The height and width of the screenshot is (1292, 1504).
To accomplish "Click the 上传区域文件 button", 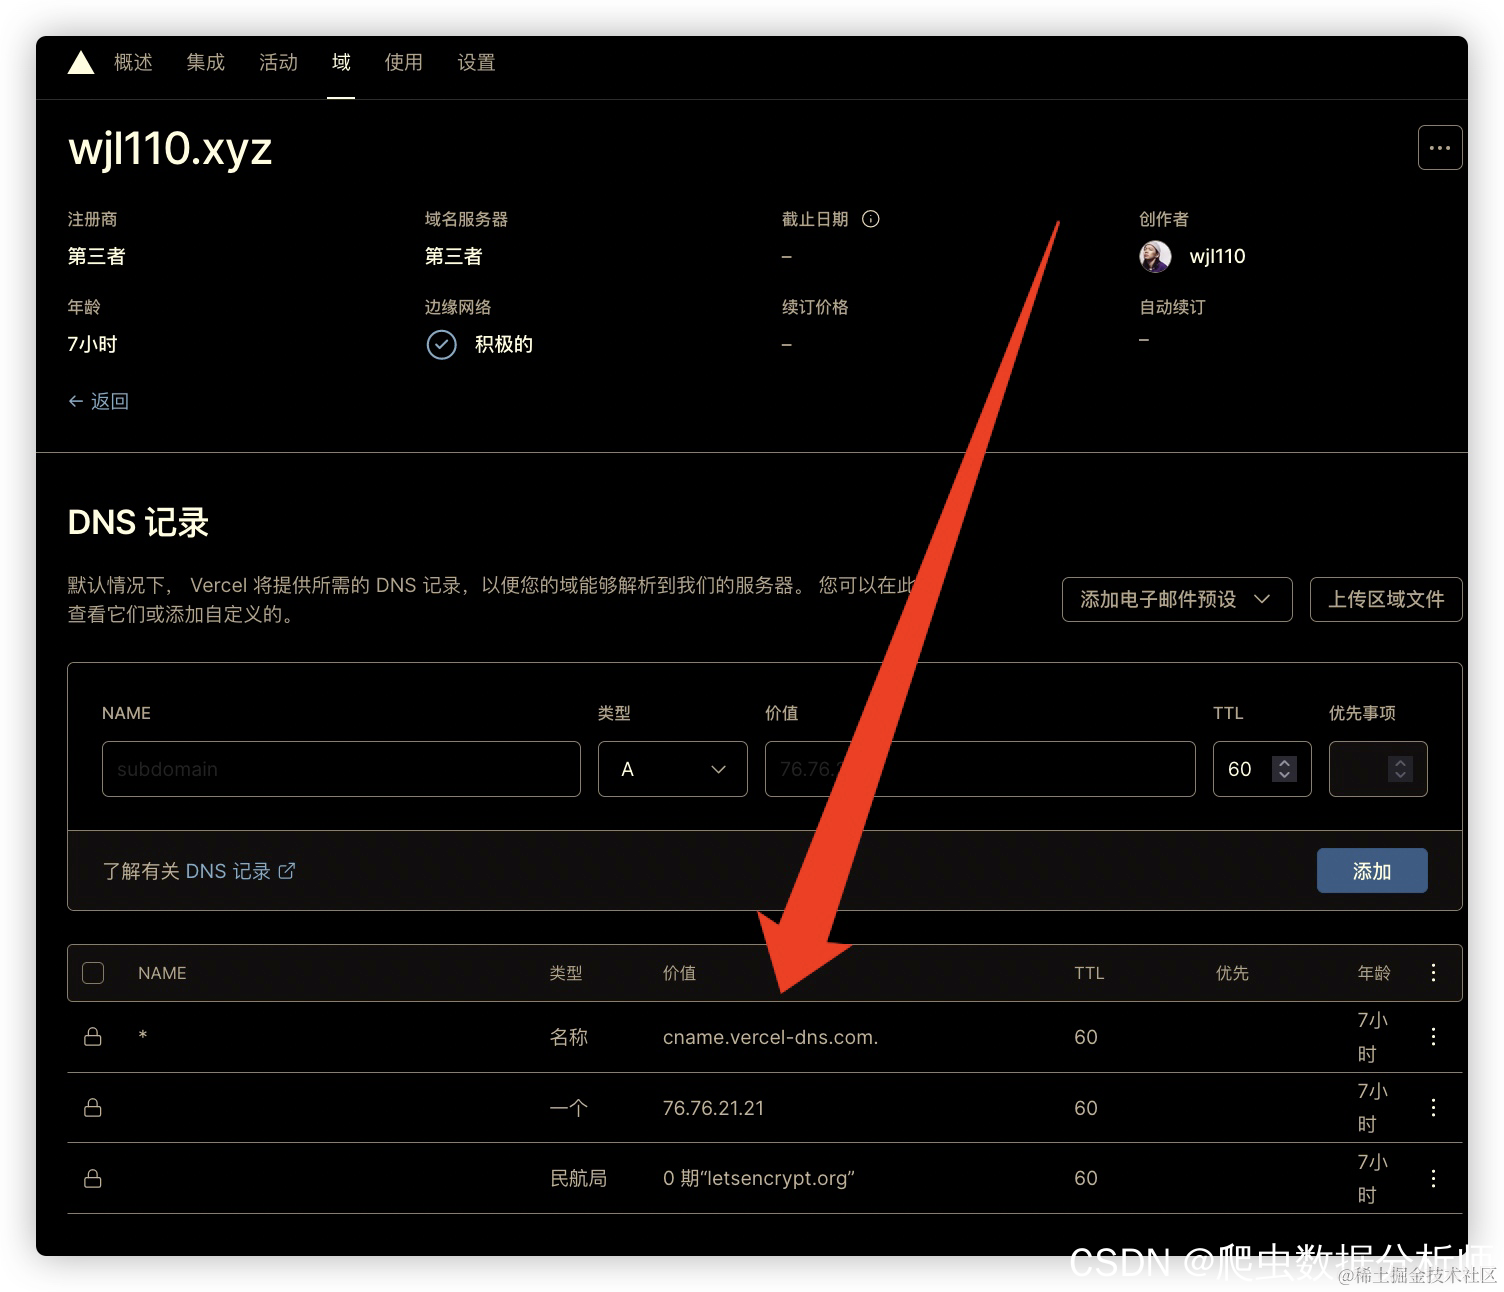I will [1386, 599].
